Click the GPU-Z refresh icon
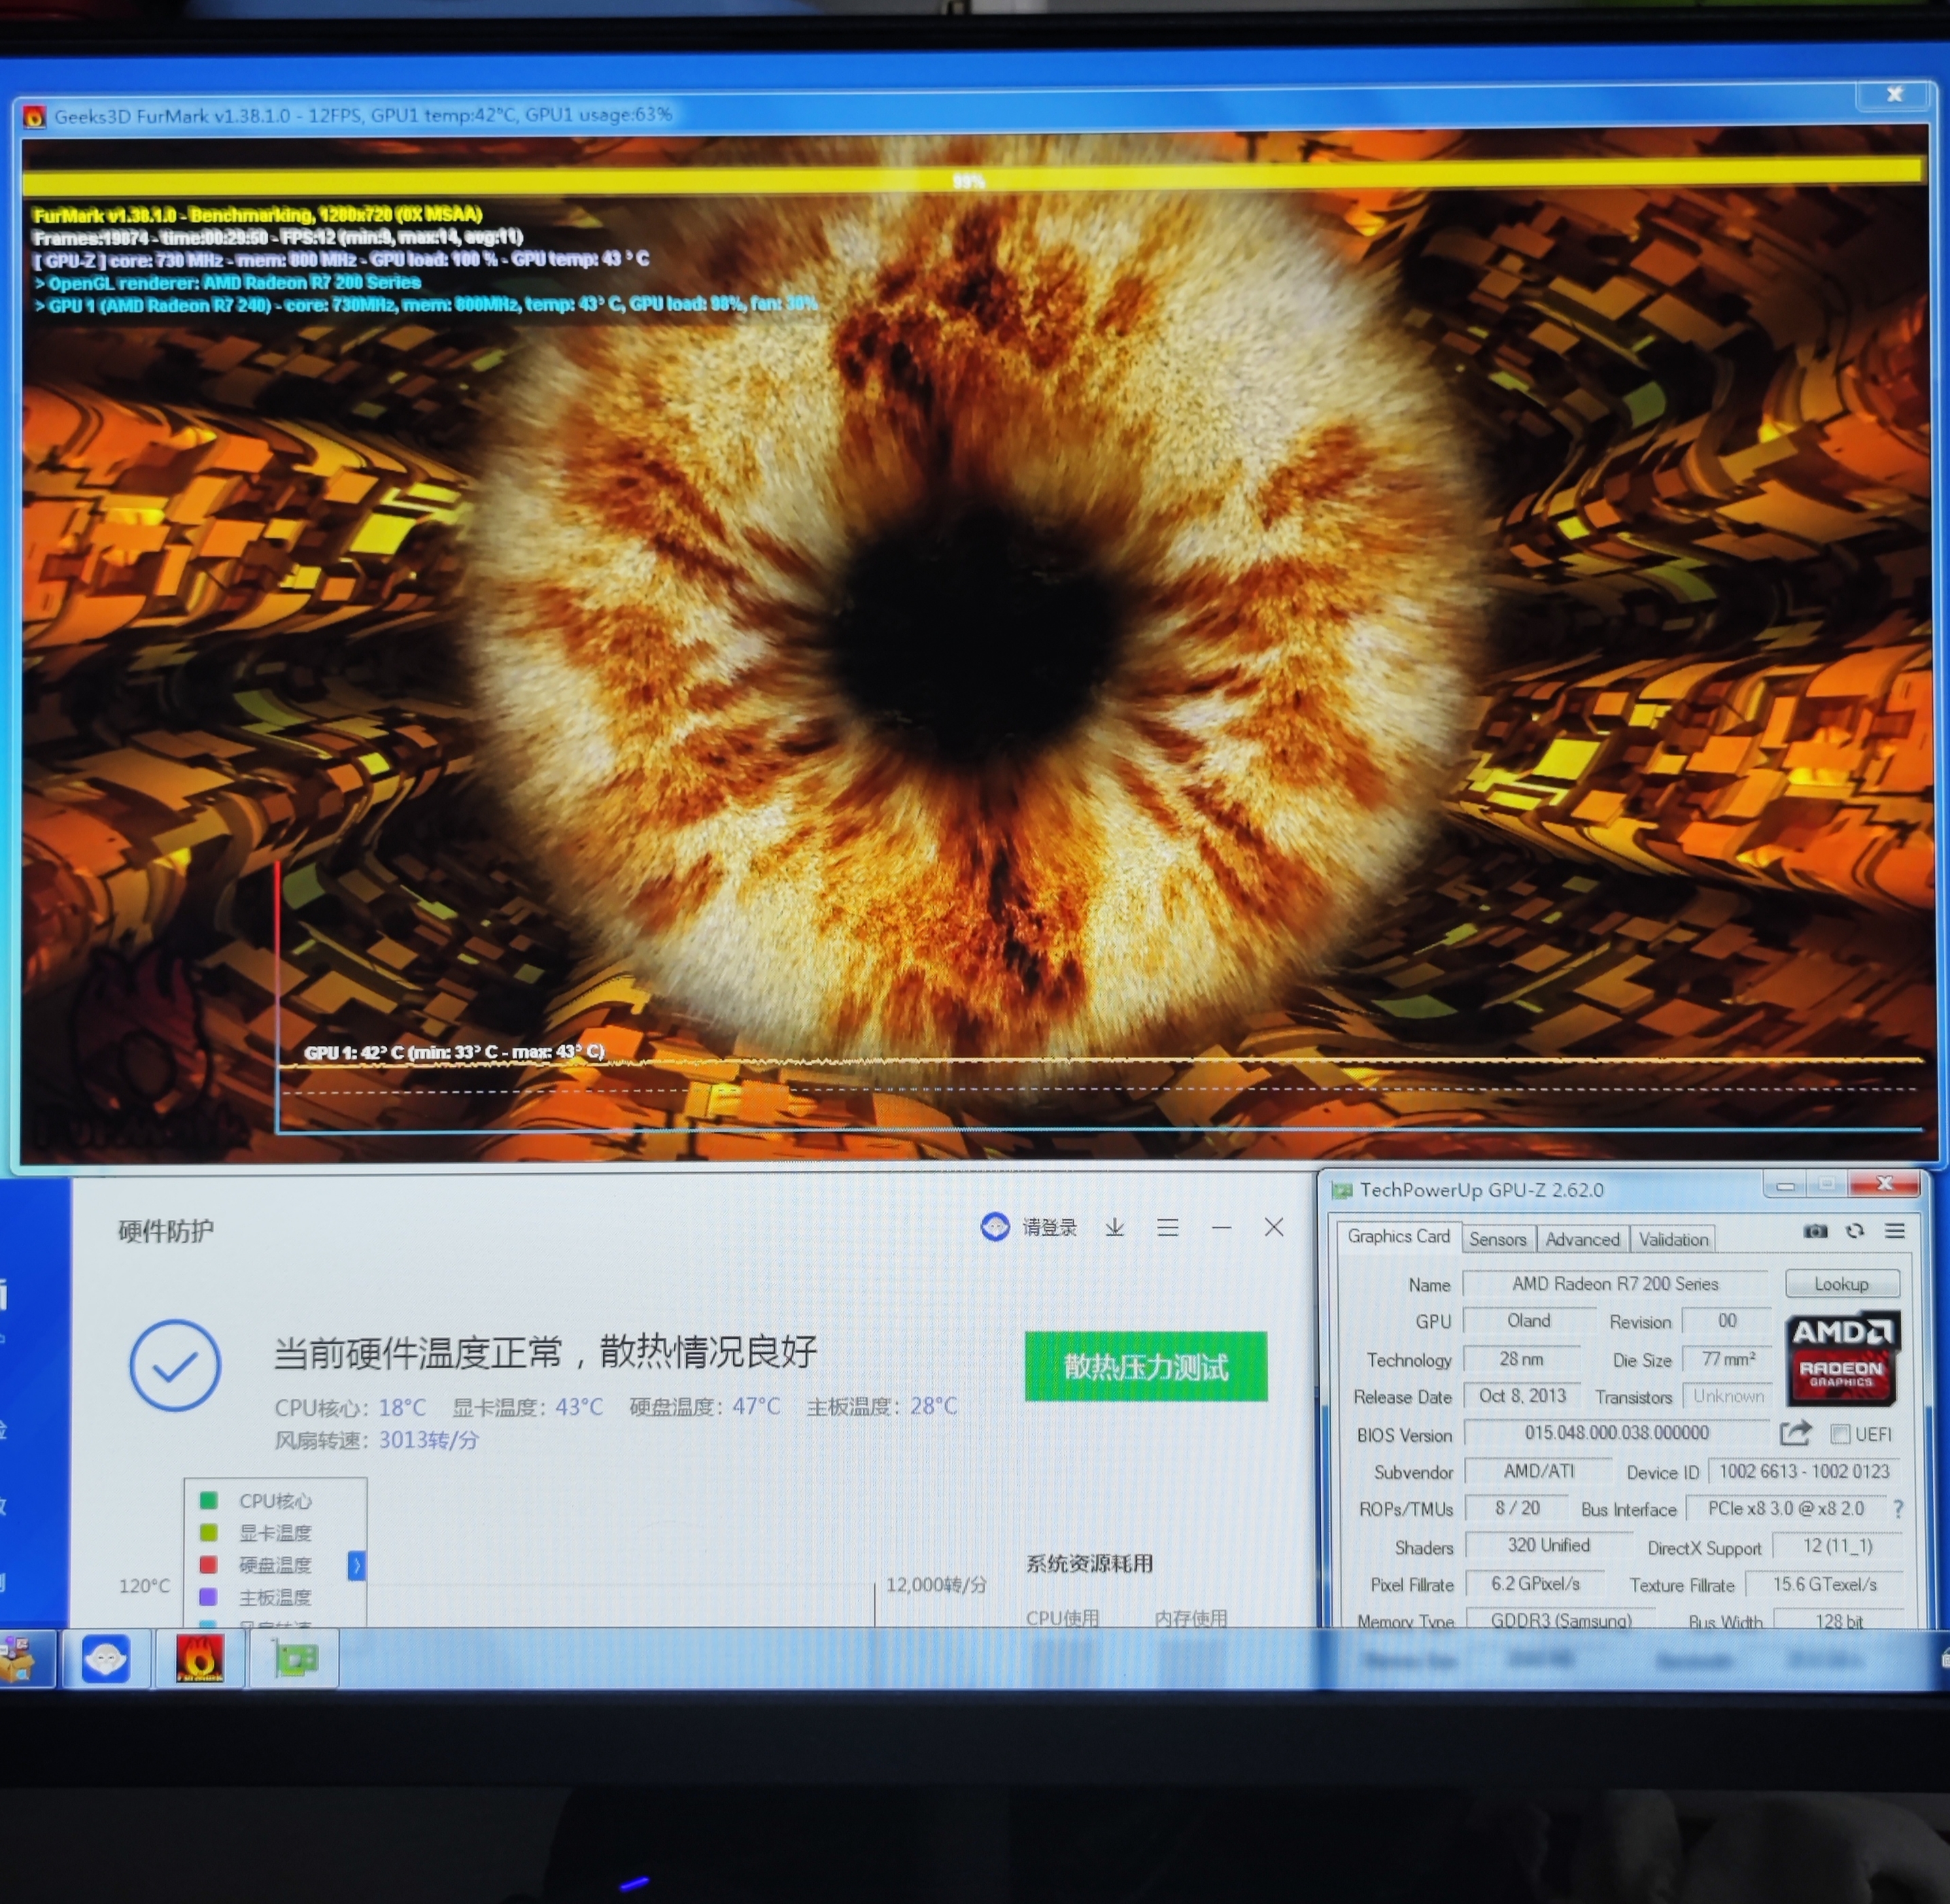1950x1904 pixels. (x=1855, y=1231)
